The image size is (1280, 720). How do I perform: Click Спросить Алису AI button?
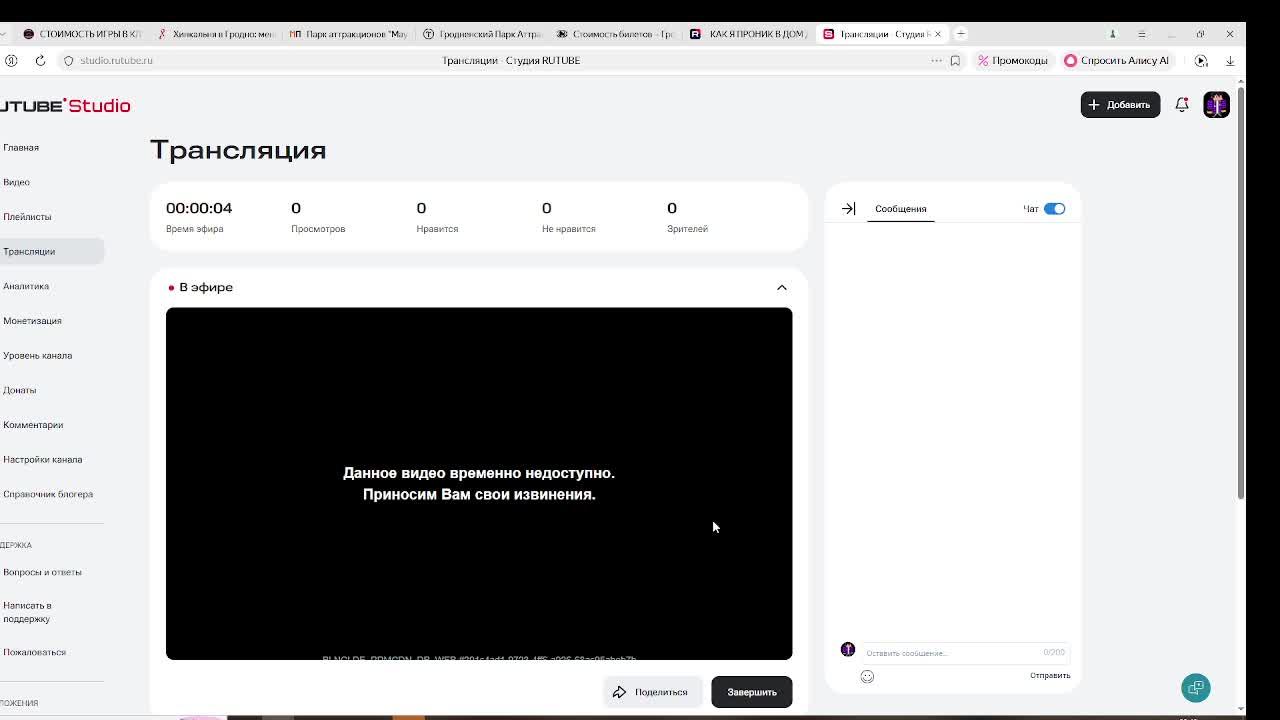(1116, 60)
